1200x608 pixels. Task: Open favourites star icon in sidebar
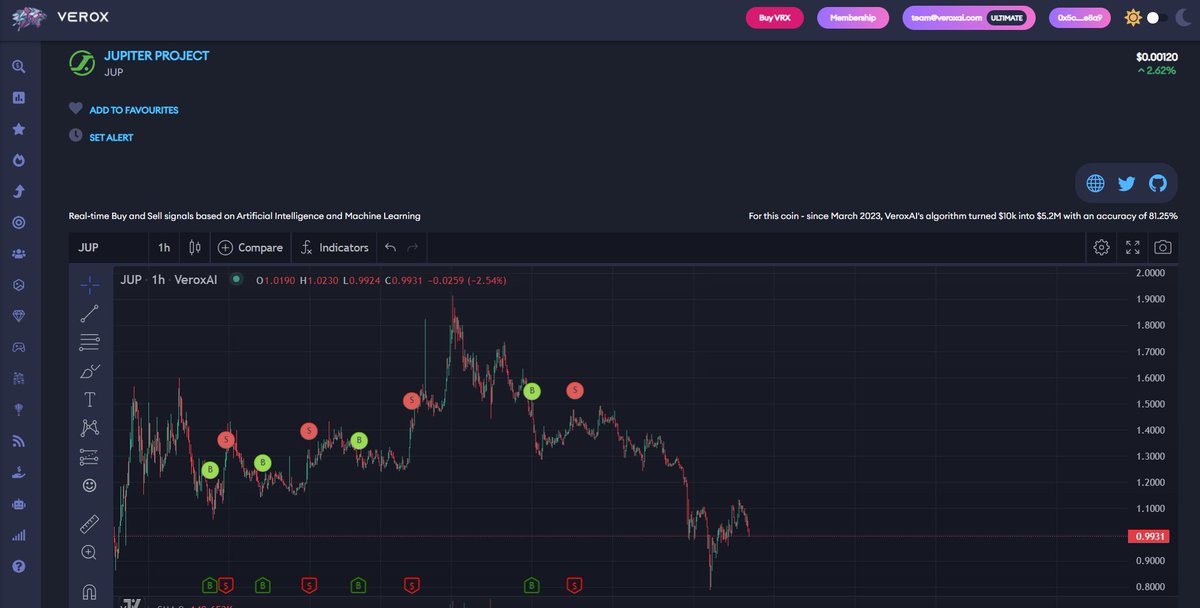point(18,129)
